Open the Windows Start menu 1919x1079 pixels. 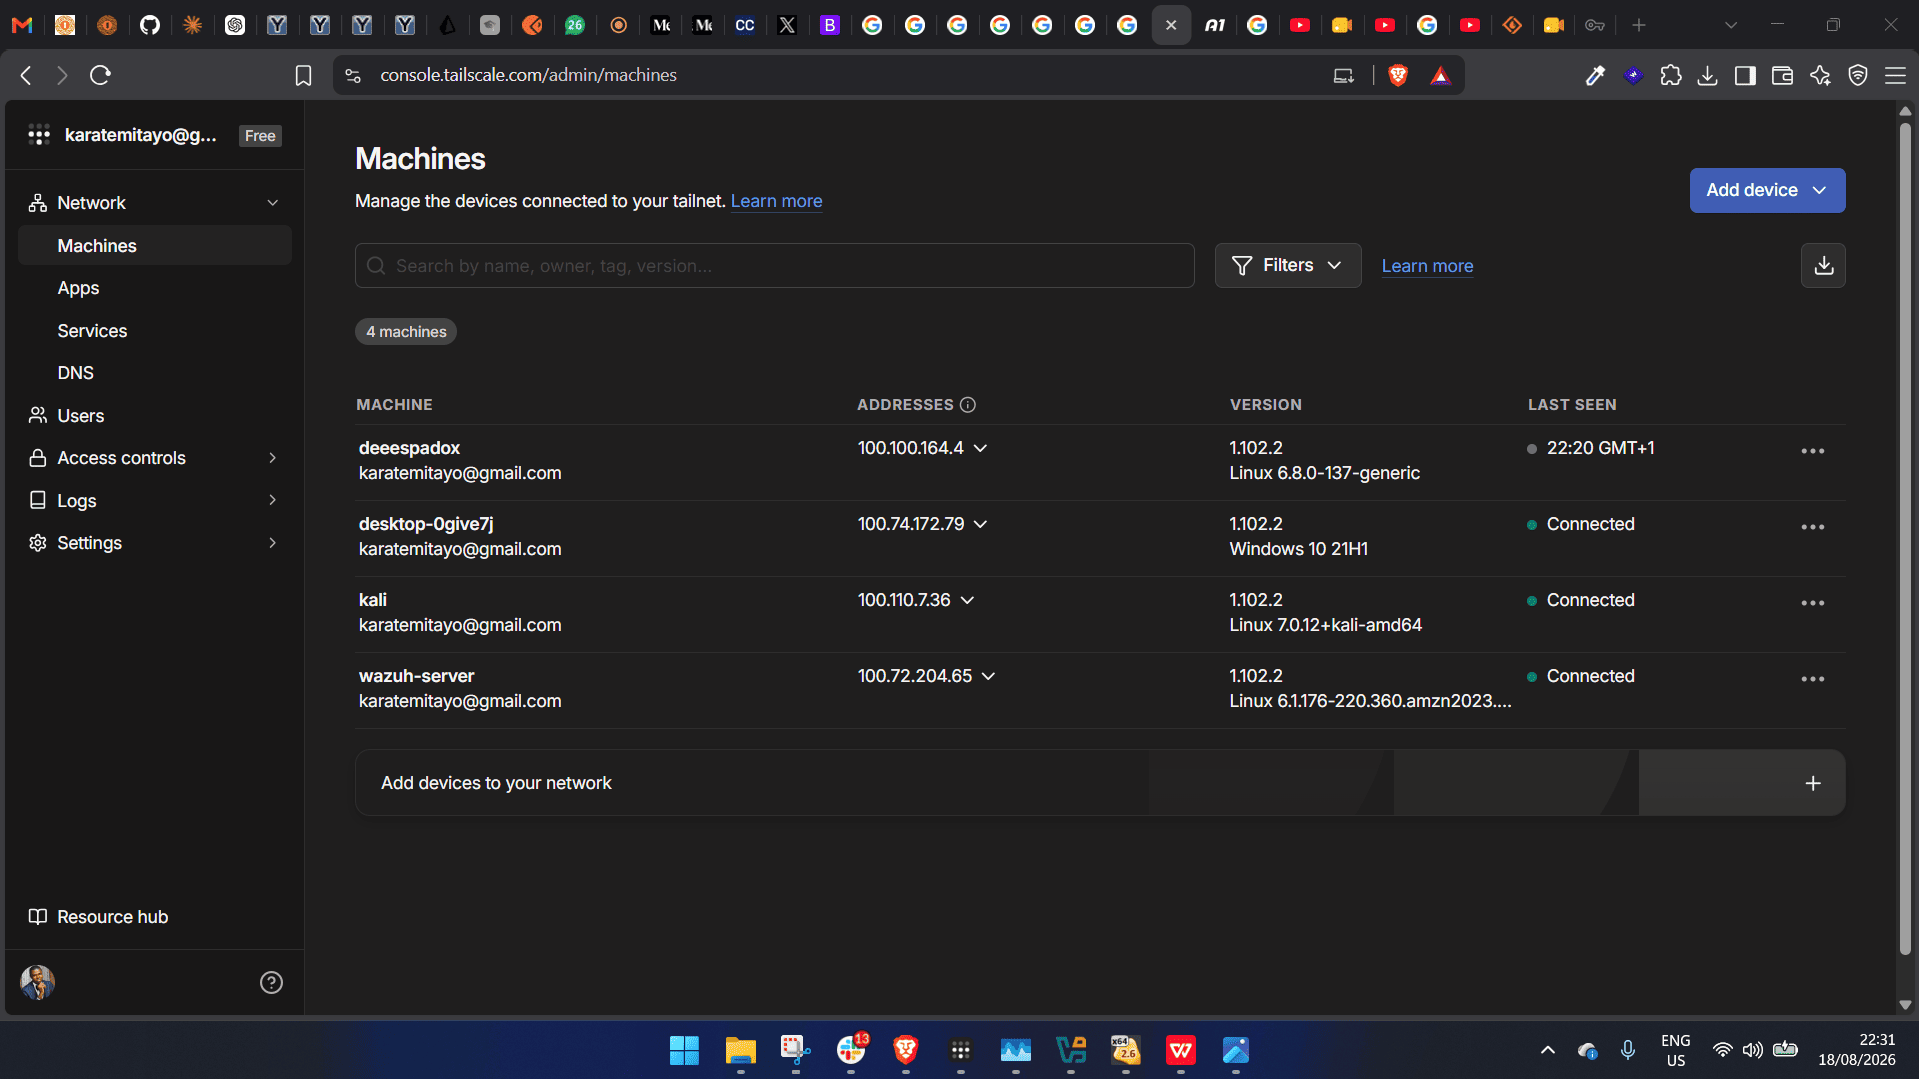point(684,1051)
